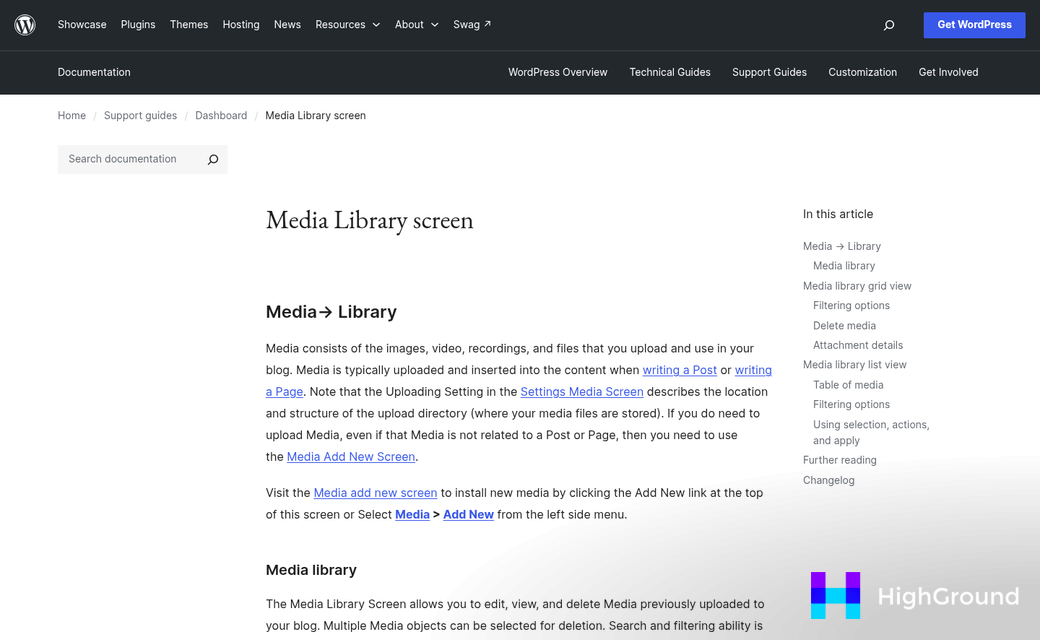
Task: Open the Swag external link
Action: coord(472,25)
